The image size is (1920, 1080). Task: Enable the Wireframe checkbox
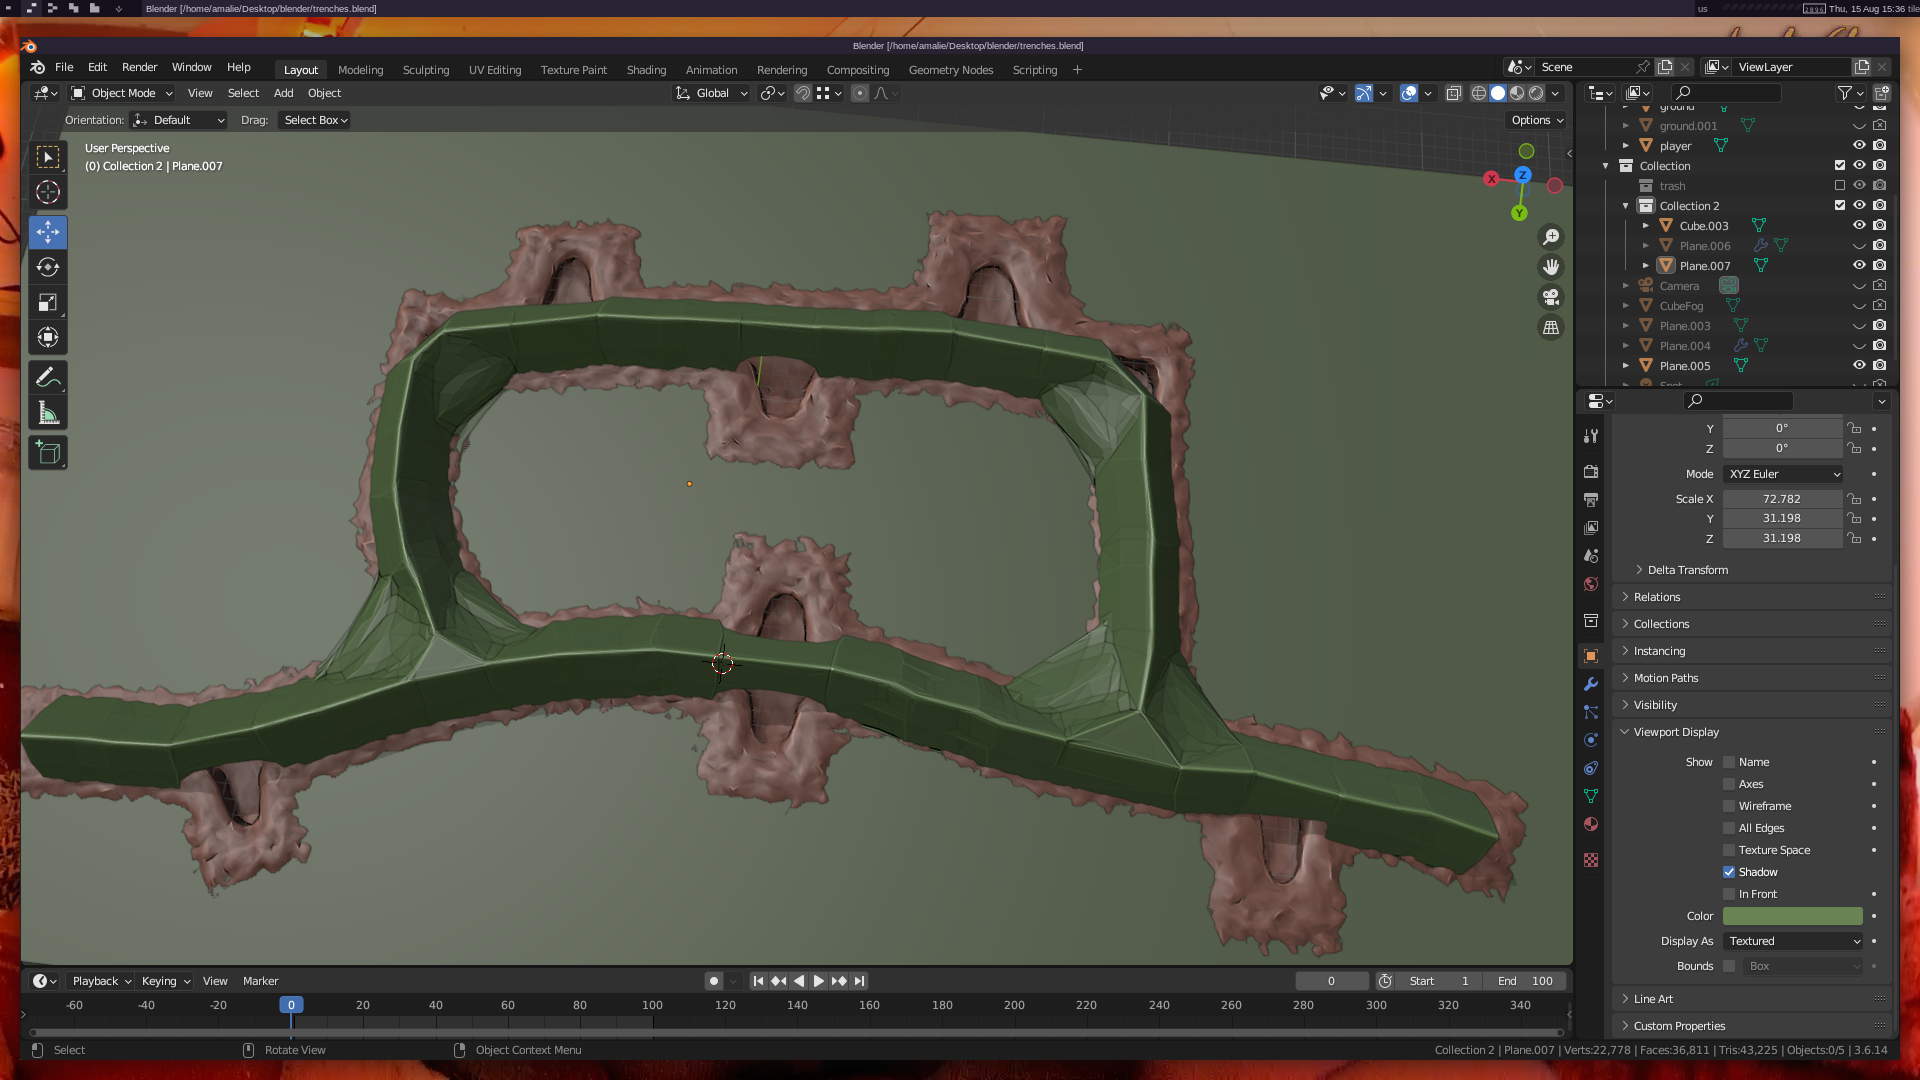click(1729, 806)
